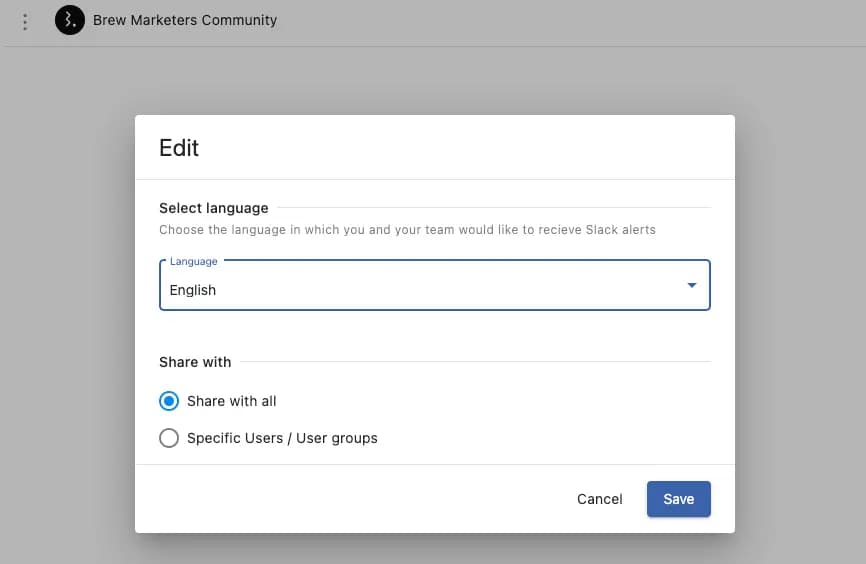Cancel the Edit dialog
This screenshot has height=564, width=866.
click(599, 499)
